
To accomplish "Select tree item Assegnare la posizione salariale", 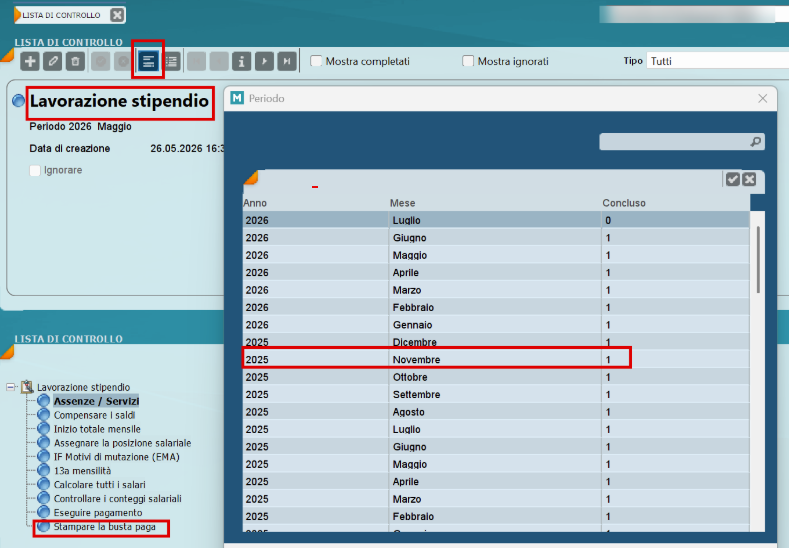I will [122, 443].
